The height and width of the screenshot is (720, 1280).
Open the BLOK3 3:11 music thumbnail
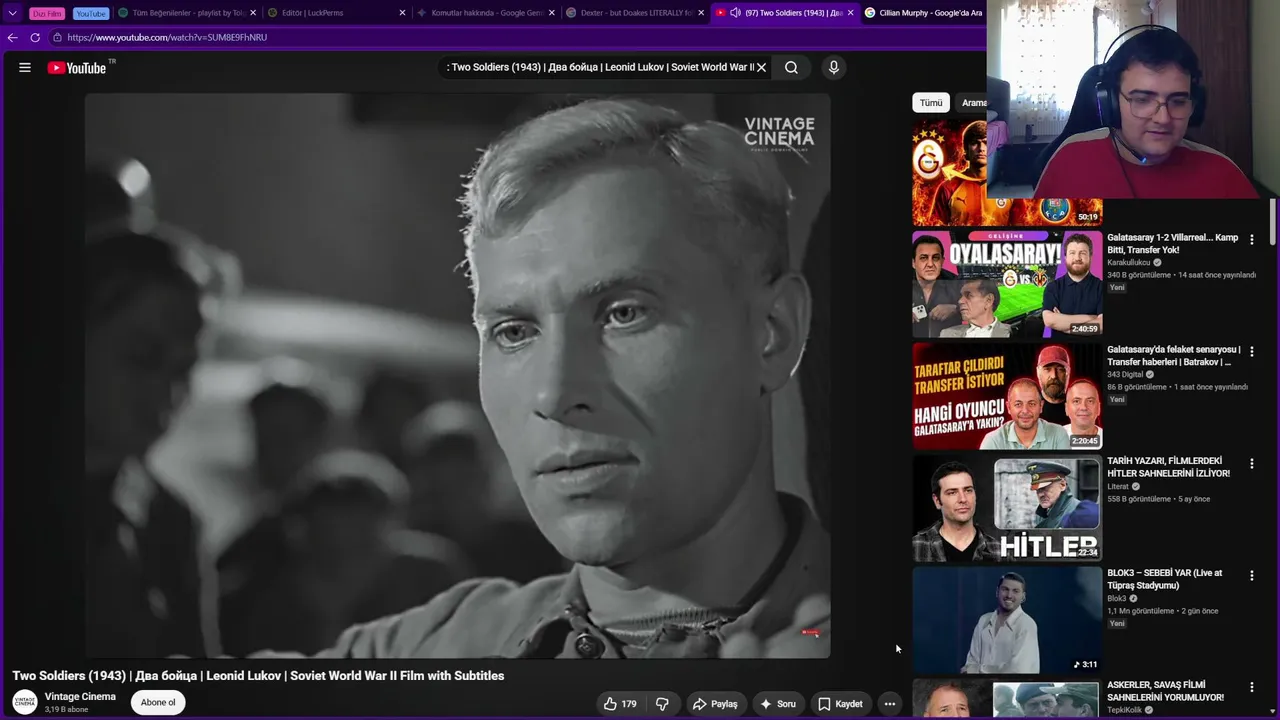[x=1007, y=620]
